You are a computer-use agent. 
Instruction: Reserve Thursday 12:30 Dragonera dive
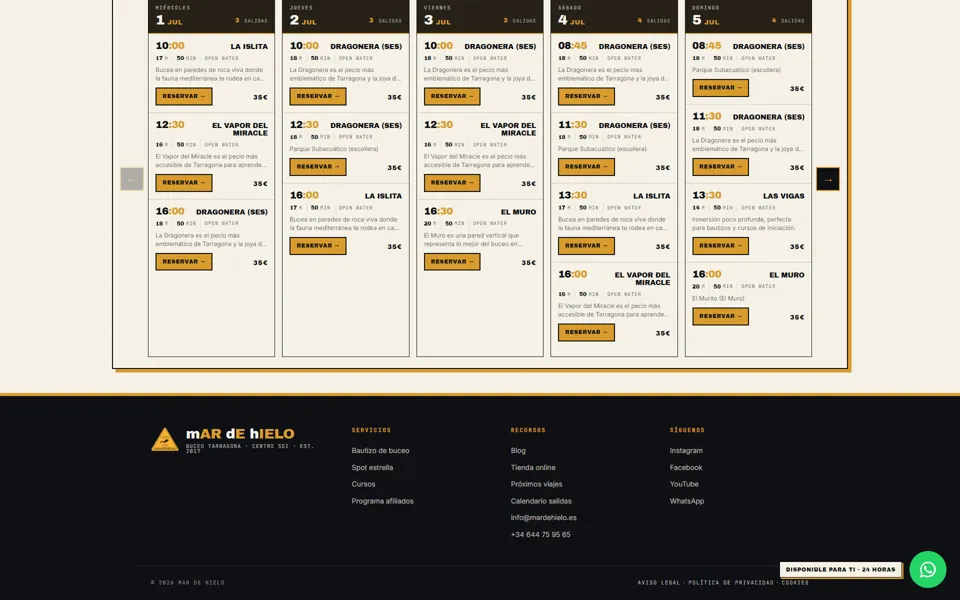[x=318, y=167]
